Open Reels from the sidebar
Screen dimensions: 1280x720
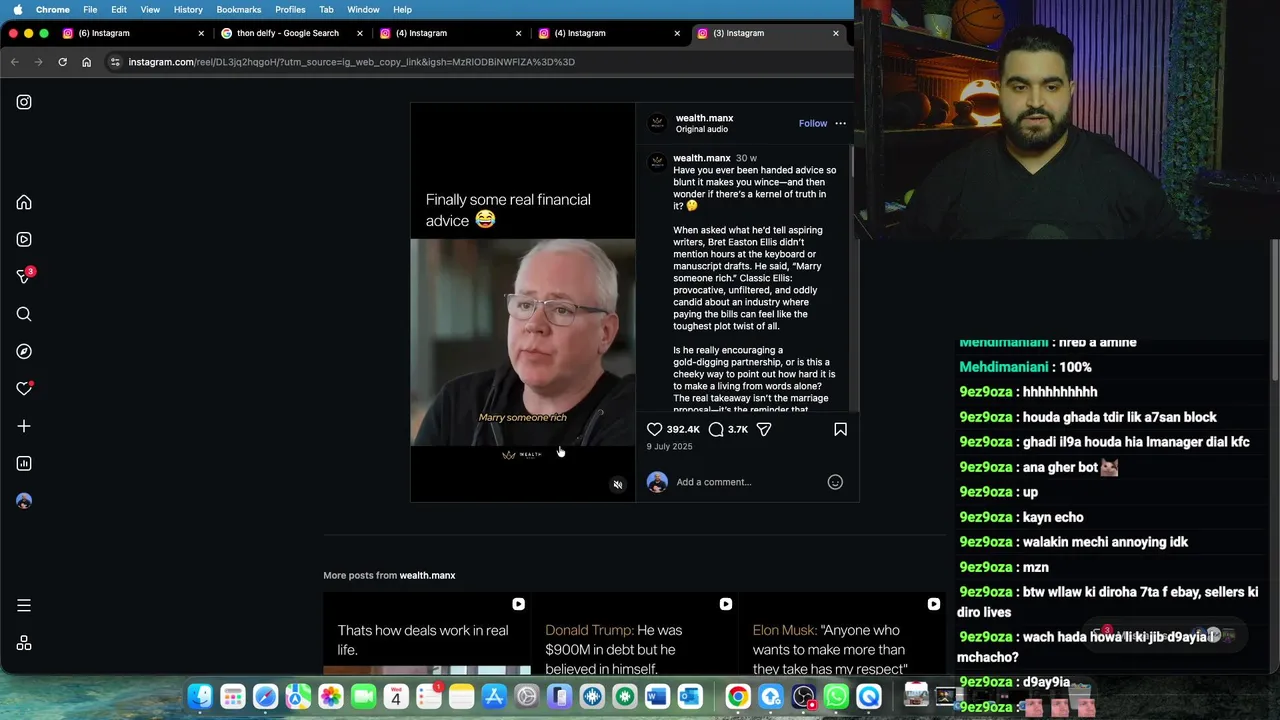click(24, 239)
